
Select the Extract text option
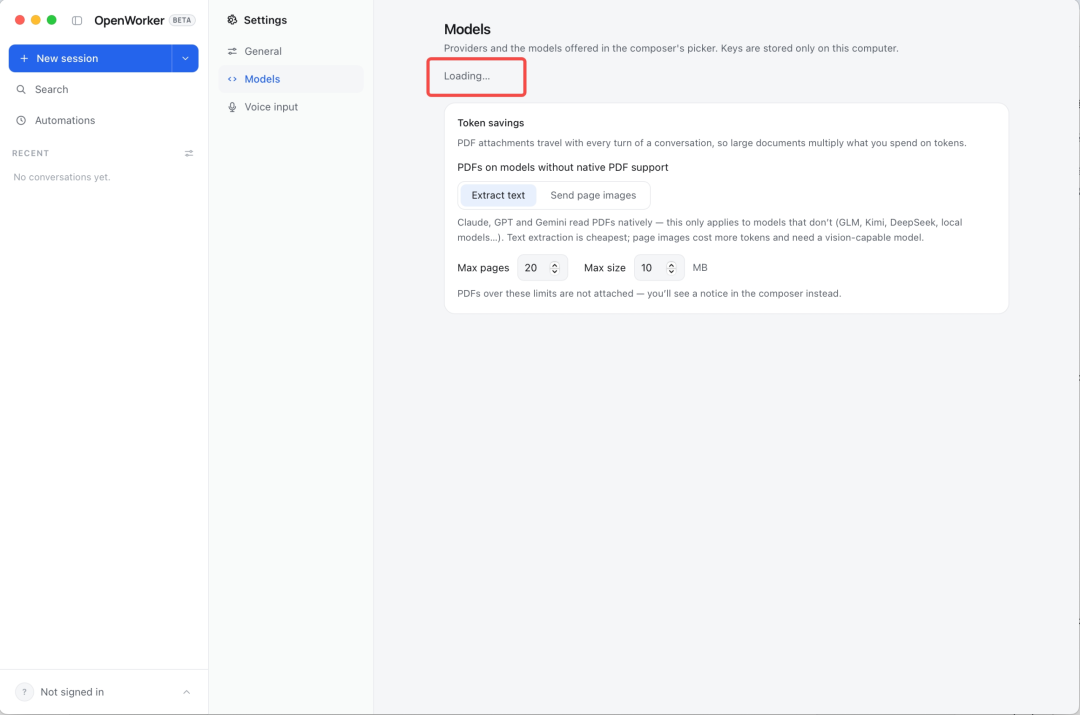(x=498, y=196)
